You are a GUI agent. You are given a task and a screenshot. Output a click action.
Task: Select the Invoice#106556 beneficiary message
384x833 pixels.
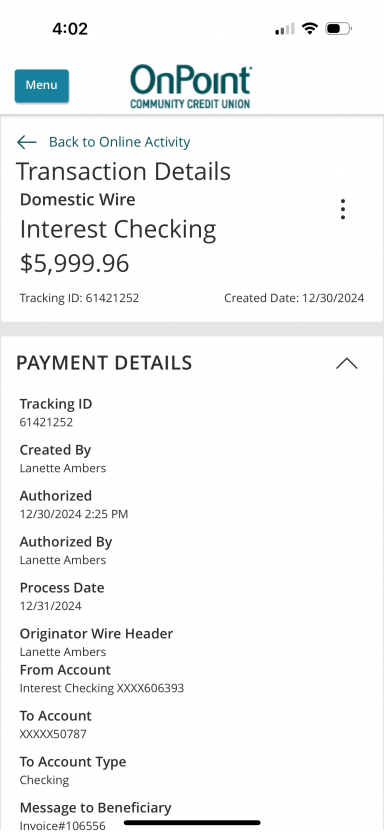click(63, 826)
